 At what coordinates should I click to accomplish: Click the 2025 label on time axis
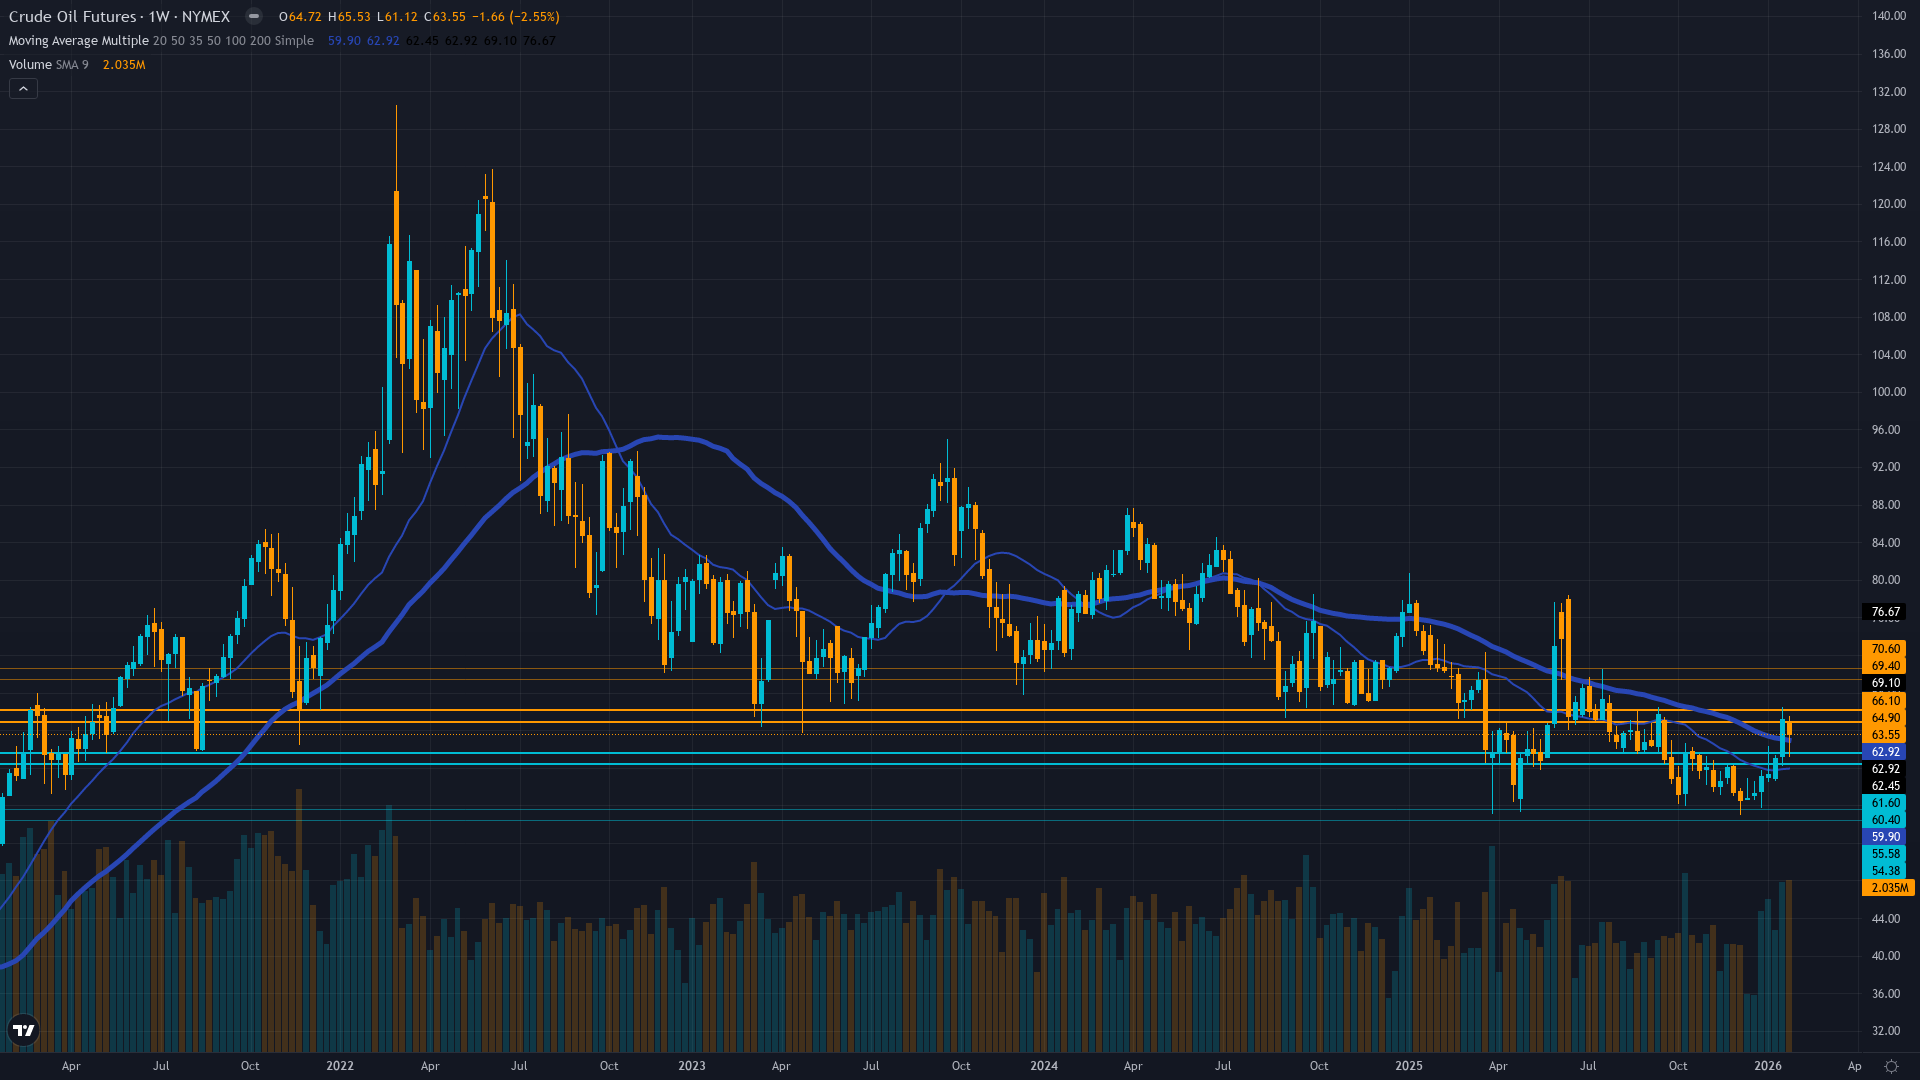[x=1409, y=1066]
